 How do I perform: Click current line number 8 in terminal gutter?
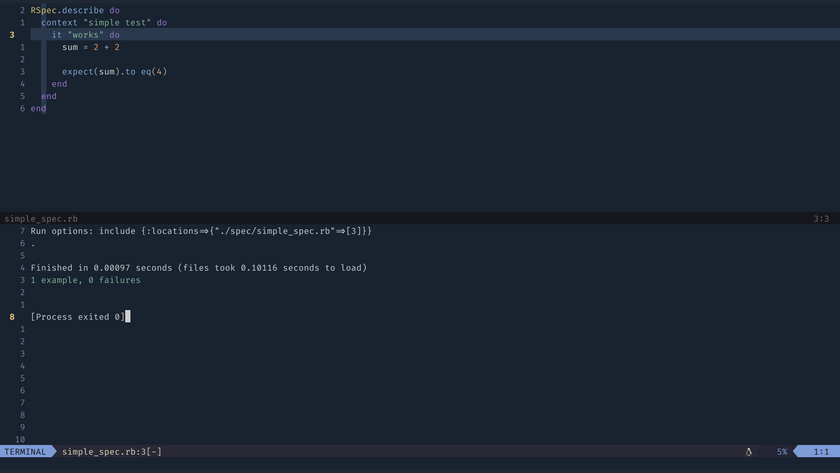(12, 317)
